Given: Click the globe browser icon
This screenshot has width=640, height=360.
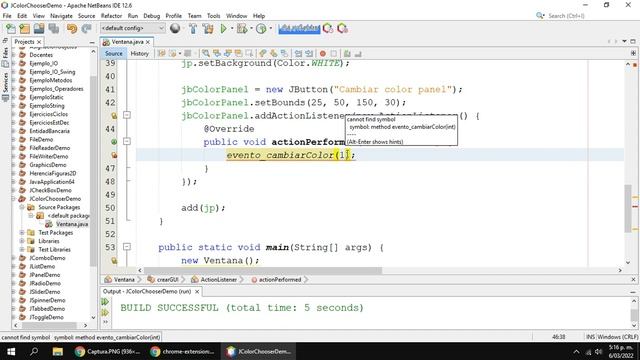Looking at the screenshot, I should (175, 29).
